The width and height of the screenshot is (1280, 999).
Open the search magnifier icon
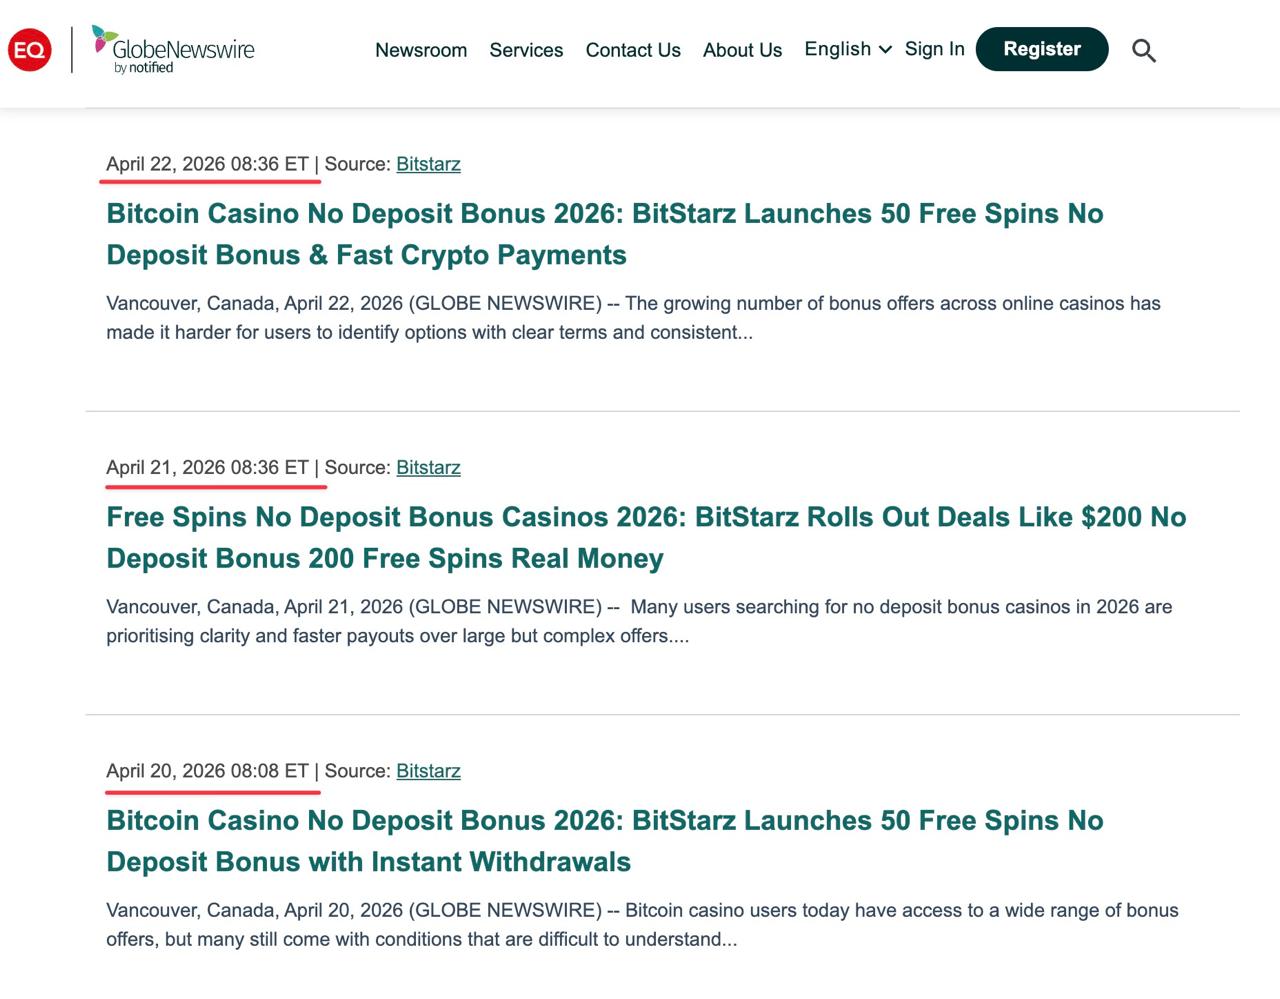[1143, 50]
